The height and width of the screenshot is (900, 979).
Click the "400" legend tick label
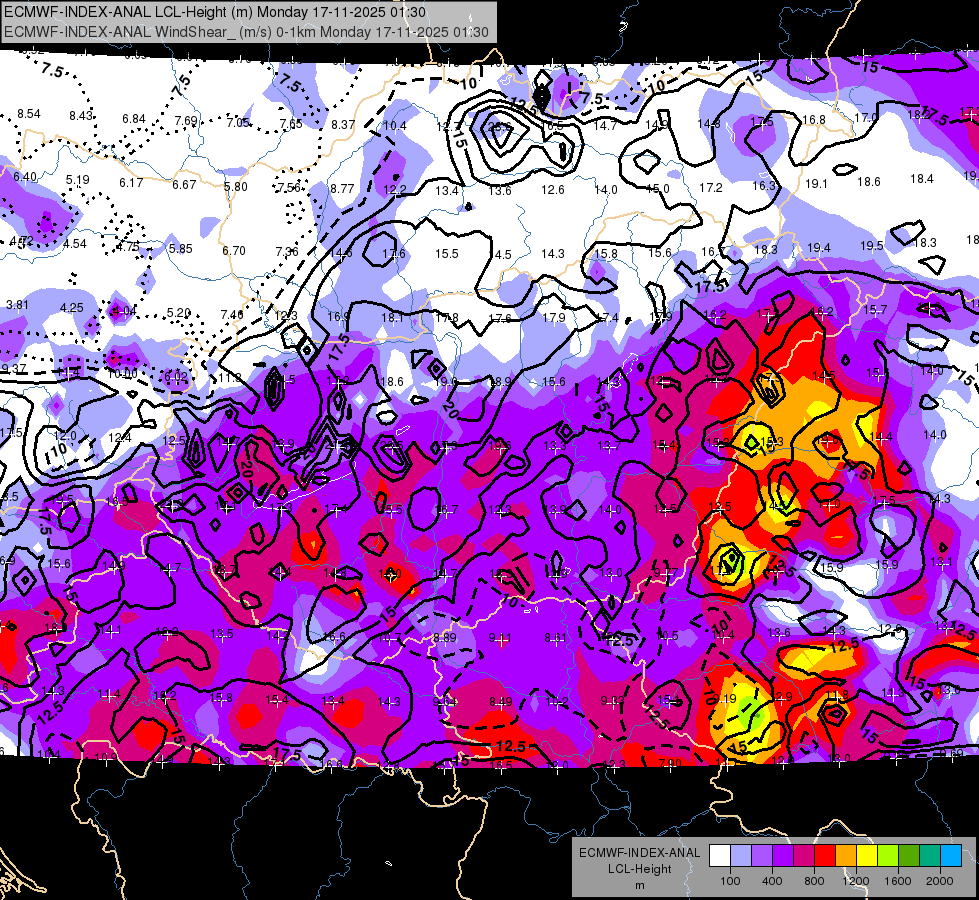772,881
